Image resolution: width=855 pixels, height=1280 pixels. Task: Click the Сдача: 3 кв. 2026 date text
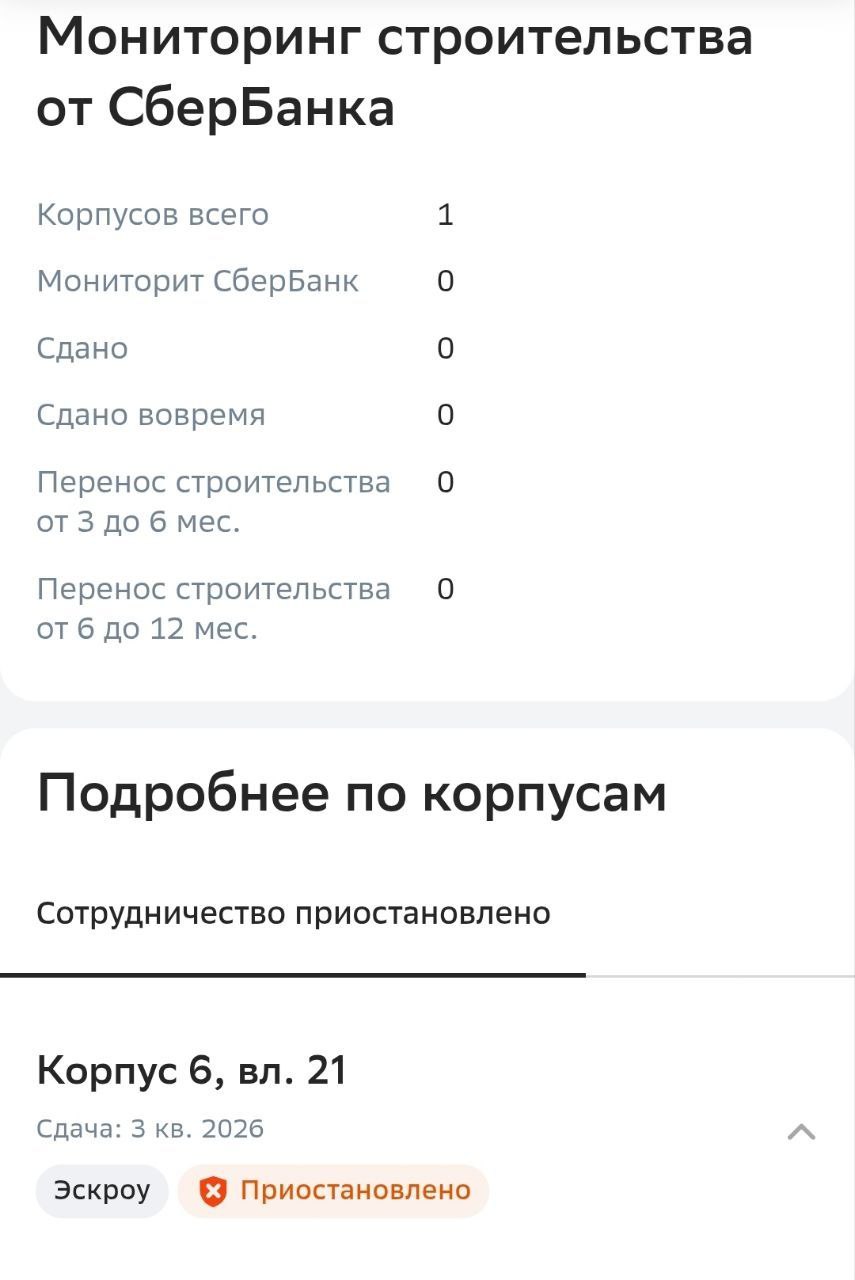pos(150,1129)
